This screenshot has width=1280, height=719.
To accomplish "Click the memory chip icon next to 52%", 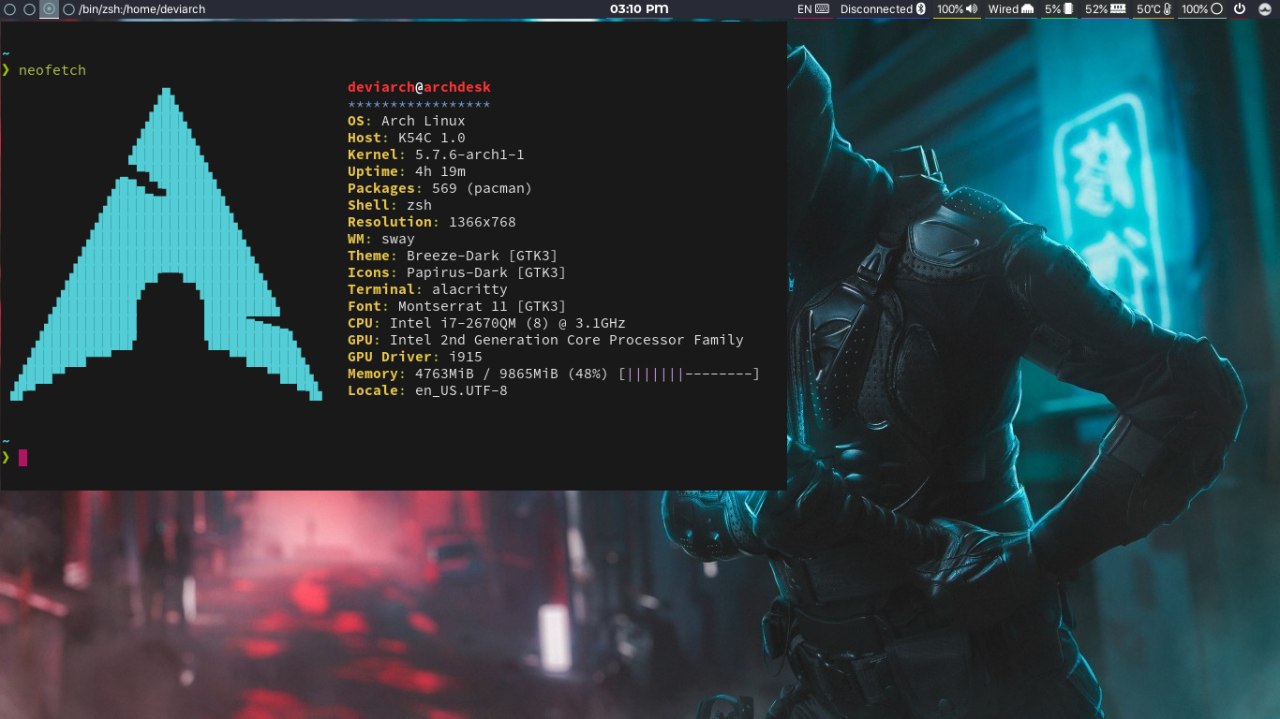I will pyautogui.click(x=1118, y=9).
